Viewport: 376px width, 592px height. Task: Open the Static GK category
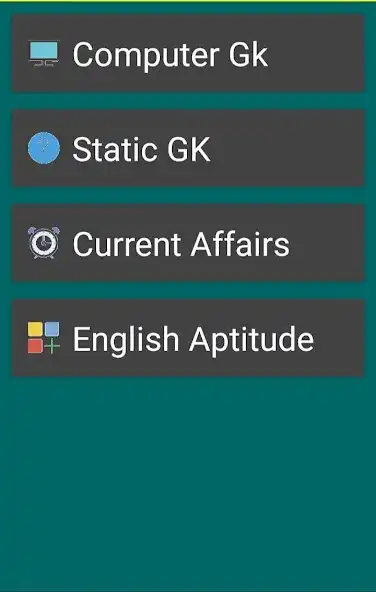[188, 148]
